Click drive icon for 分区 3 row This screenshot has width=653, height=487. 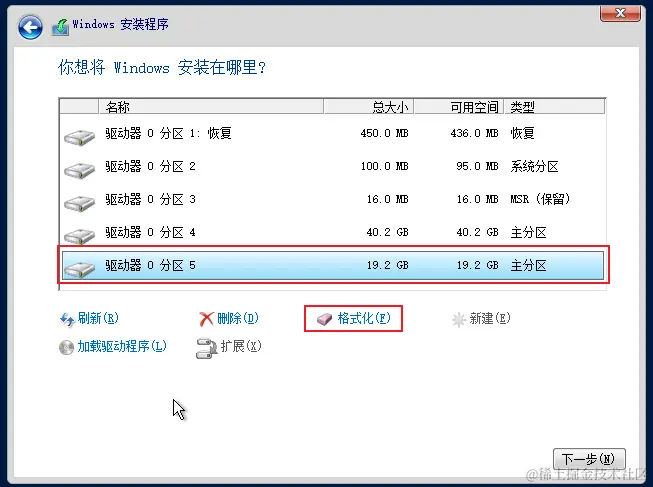[80, 202]
